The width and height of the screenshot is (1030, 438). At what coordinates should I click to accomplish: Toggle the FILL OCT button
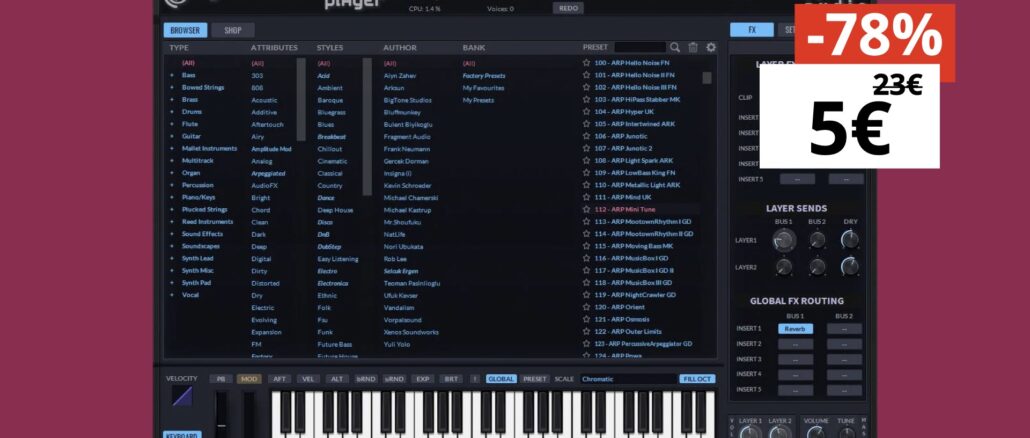click(698, 379)
